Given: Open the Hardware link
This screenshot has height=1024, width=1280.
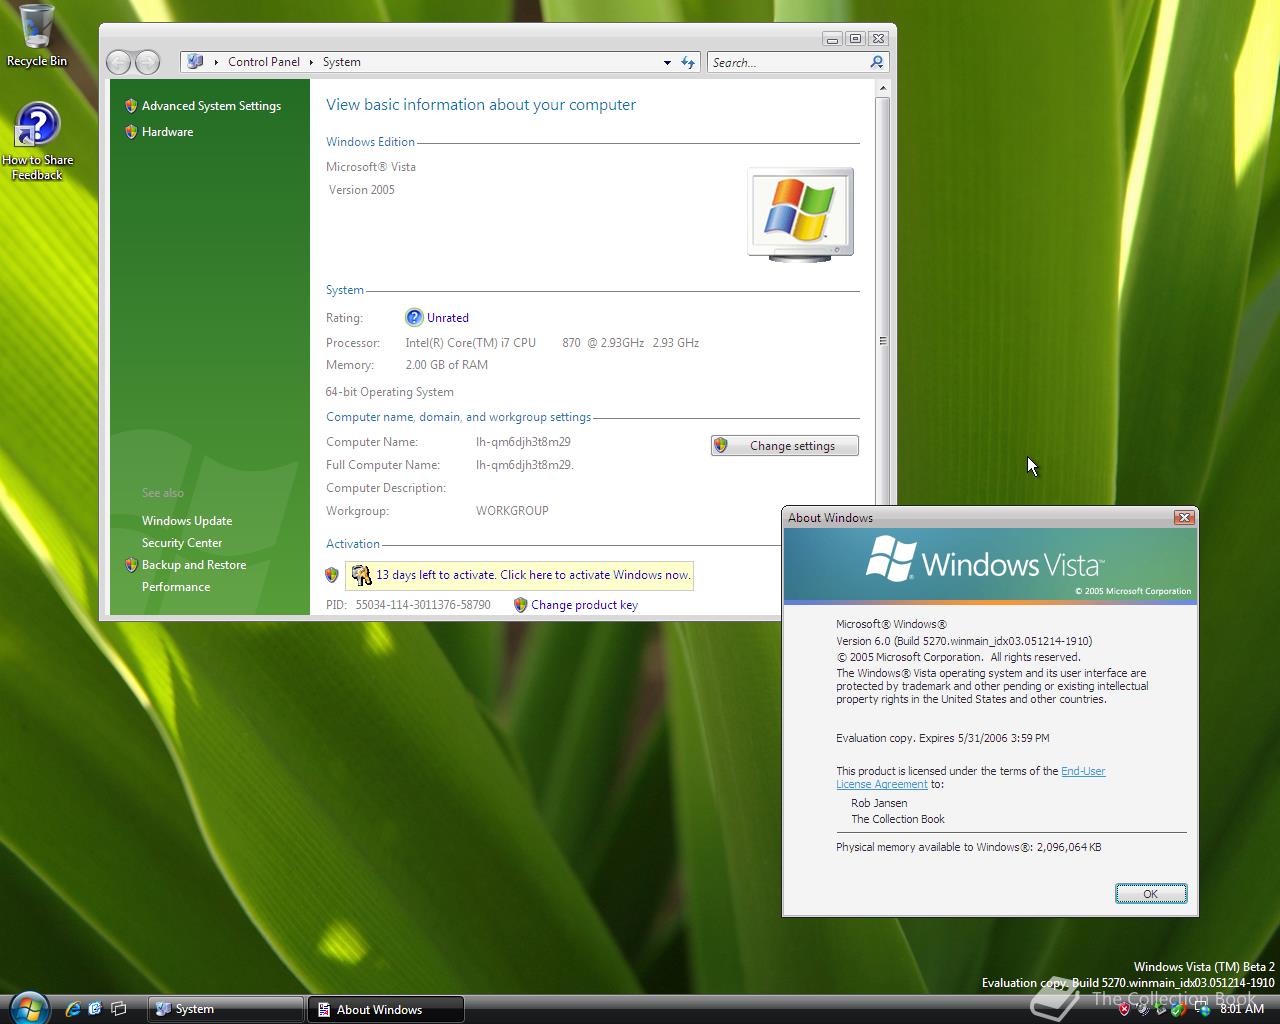Looking at the screenshot, I should point(167,132).
